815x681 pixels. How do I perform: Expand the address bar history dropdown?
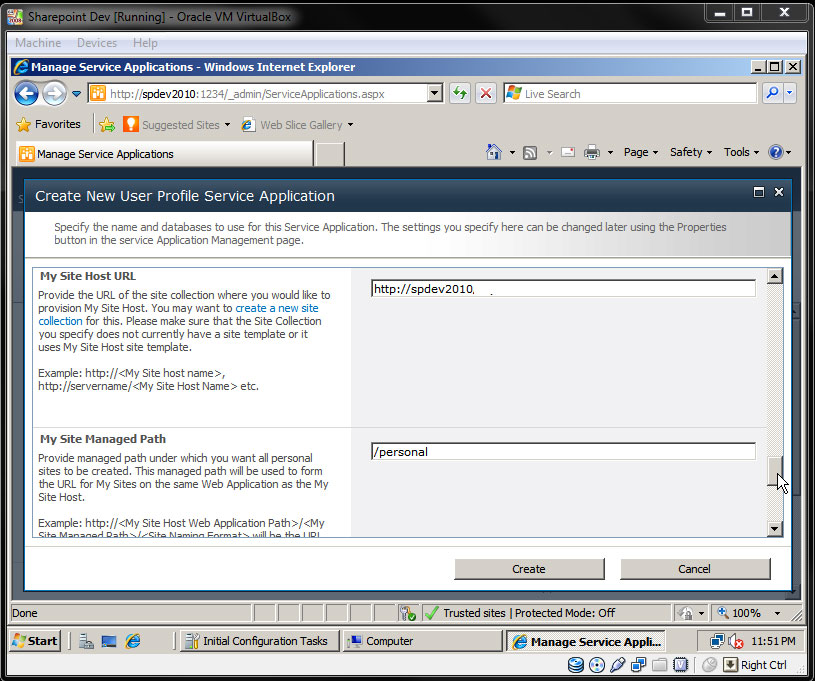pos(435,94)
